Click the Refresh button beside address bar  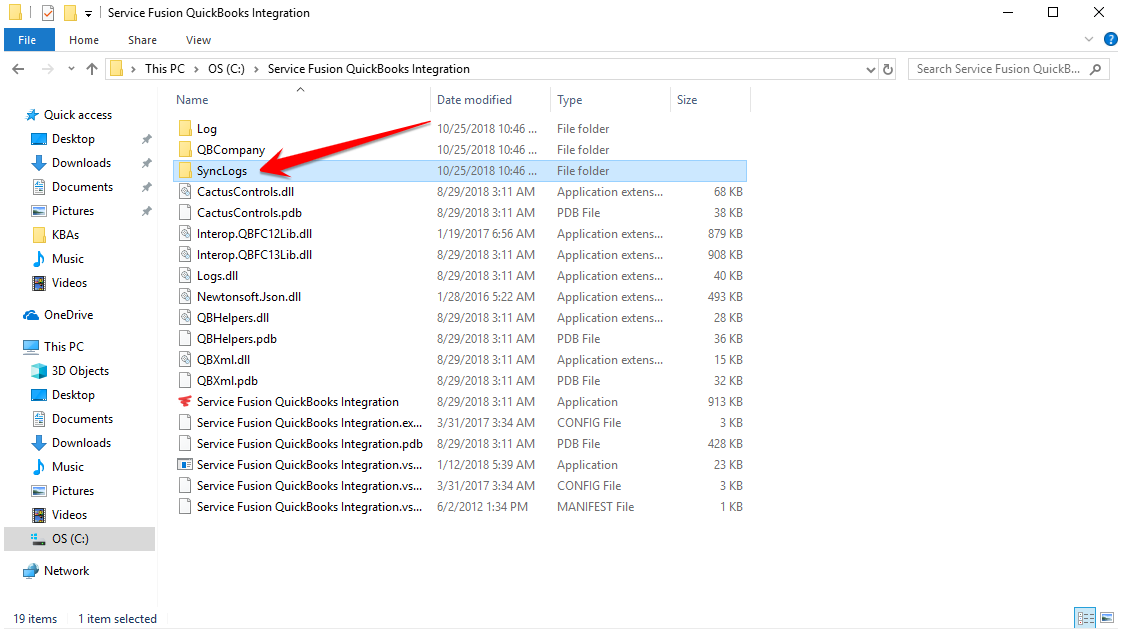[888, 69]
